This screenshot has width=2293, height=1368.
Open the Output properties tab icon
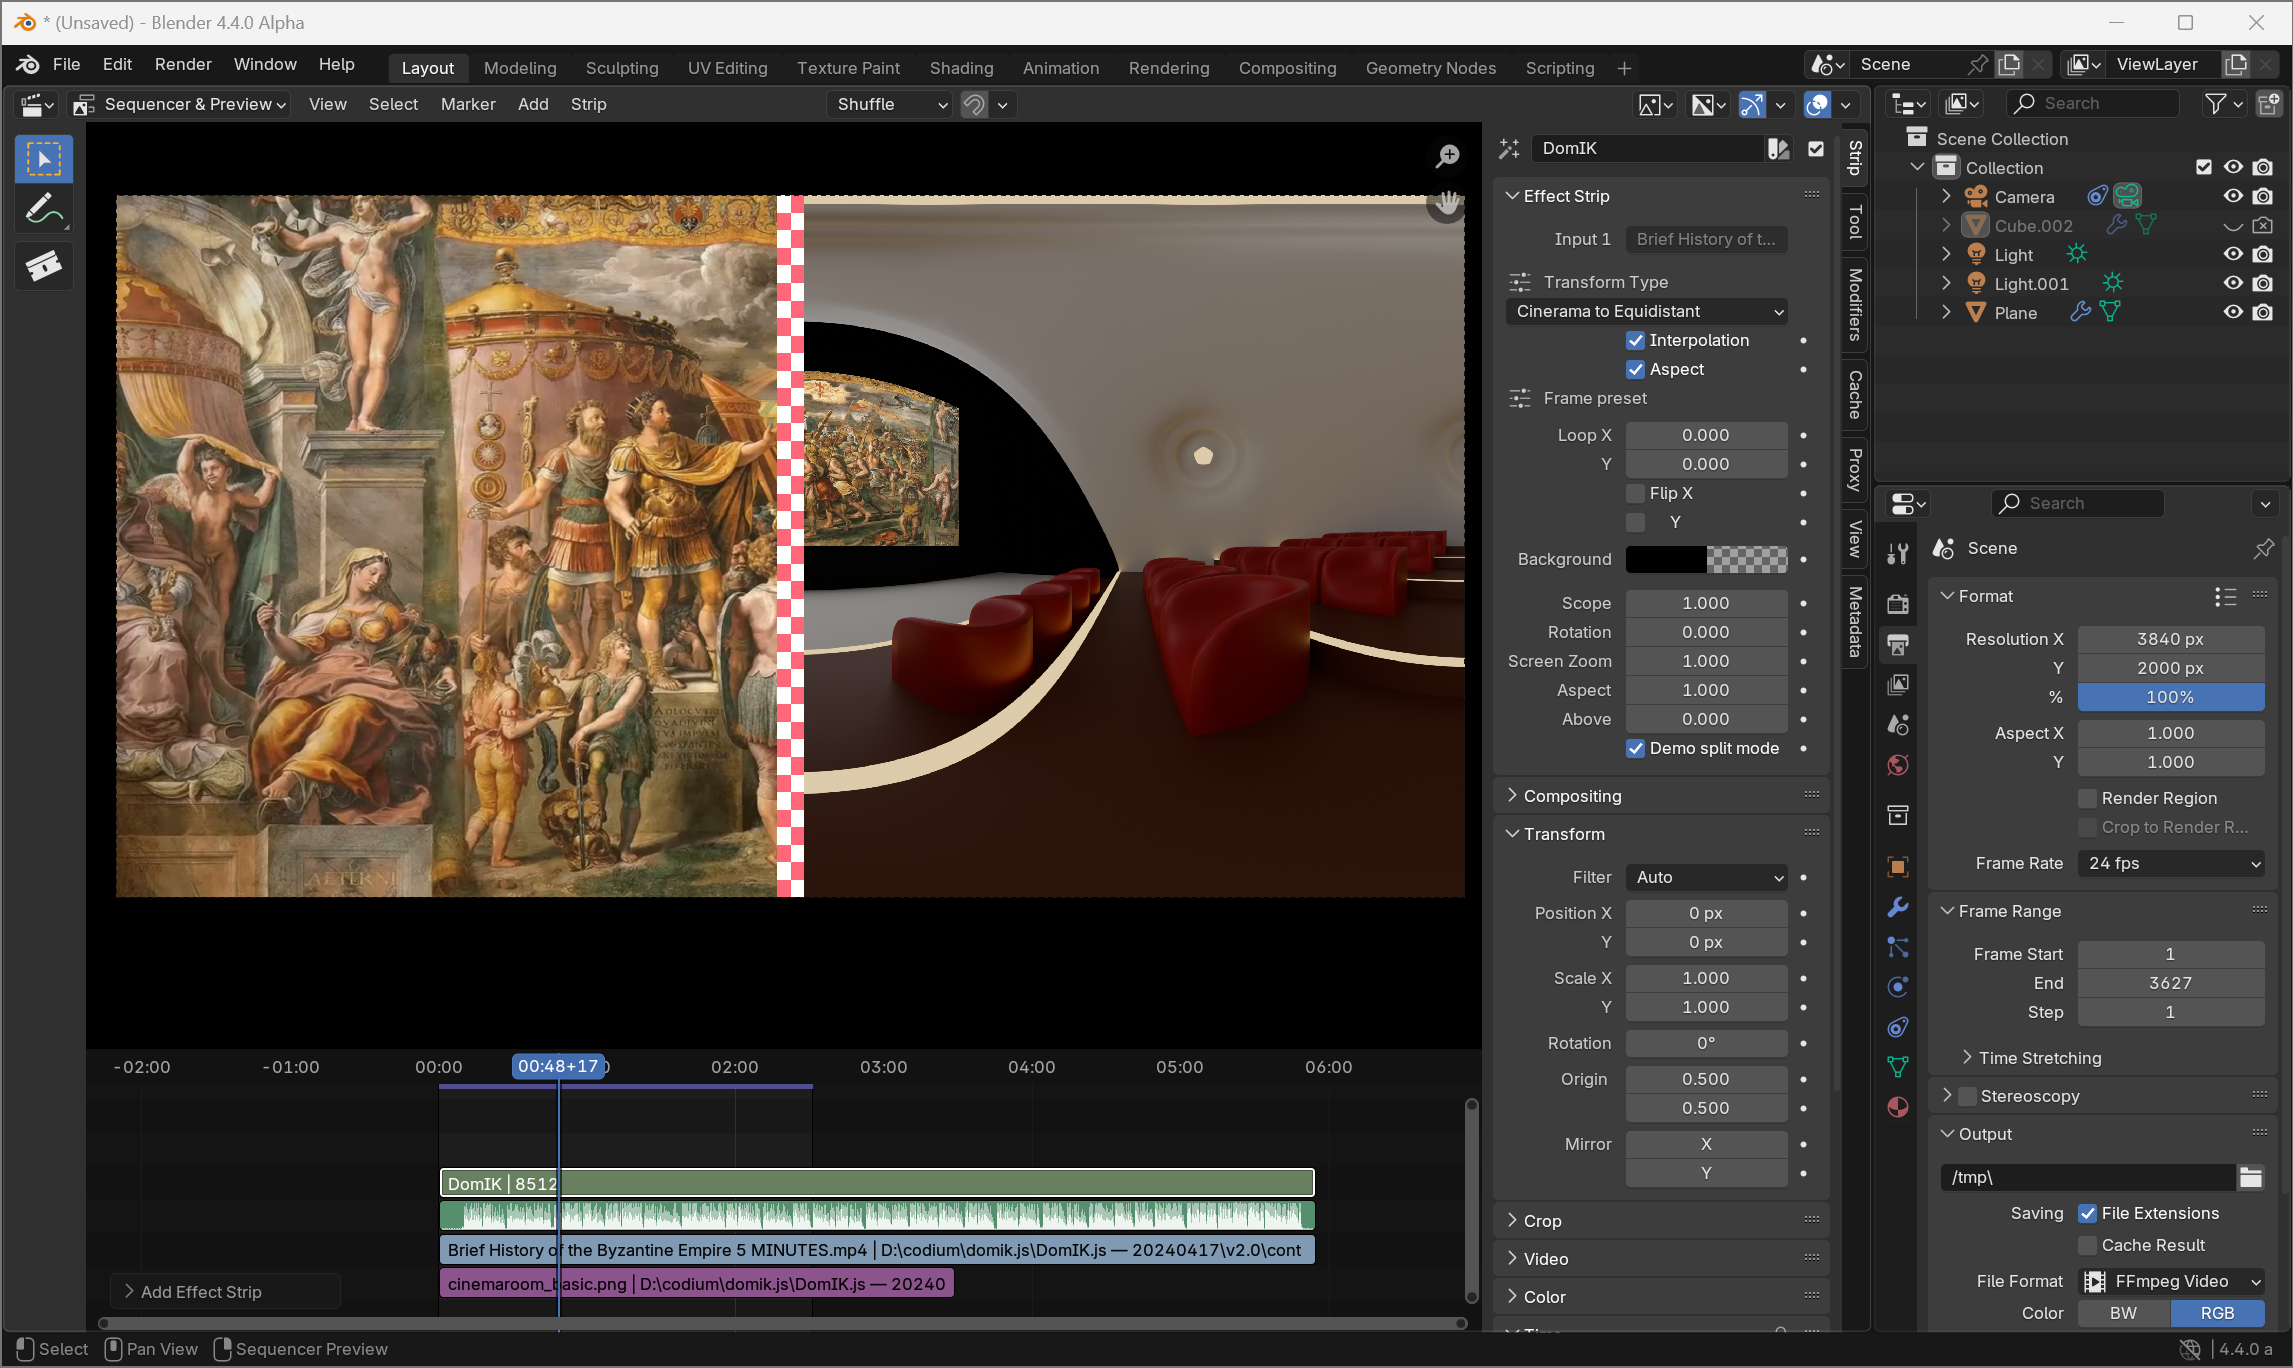(x=1897, y=644)
